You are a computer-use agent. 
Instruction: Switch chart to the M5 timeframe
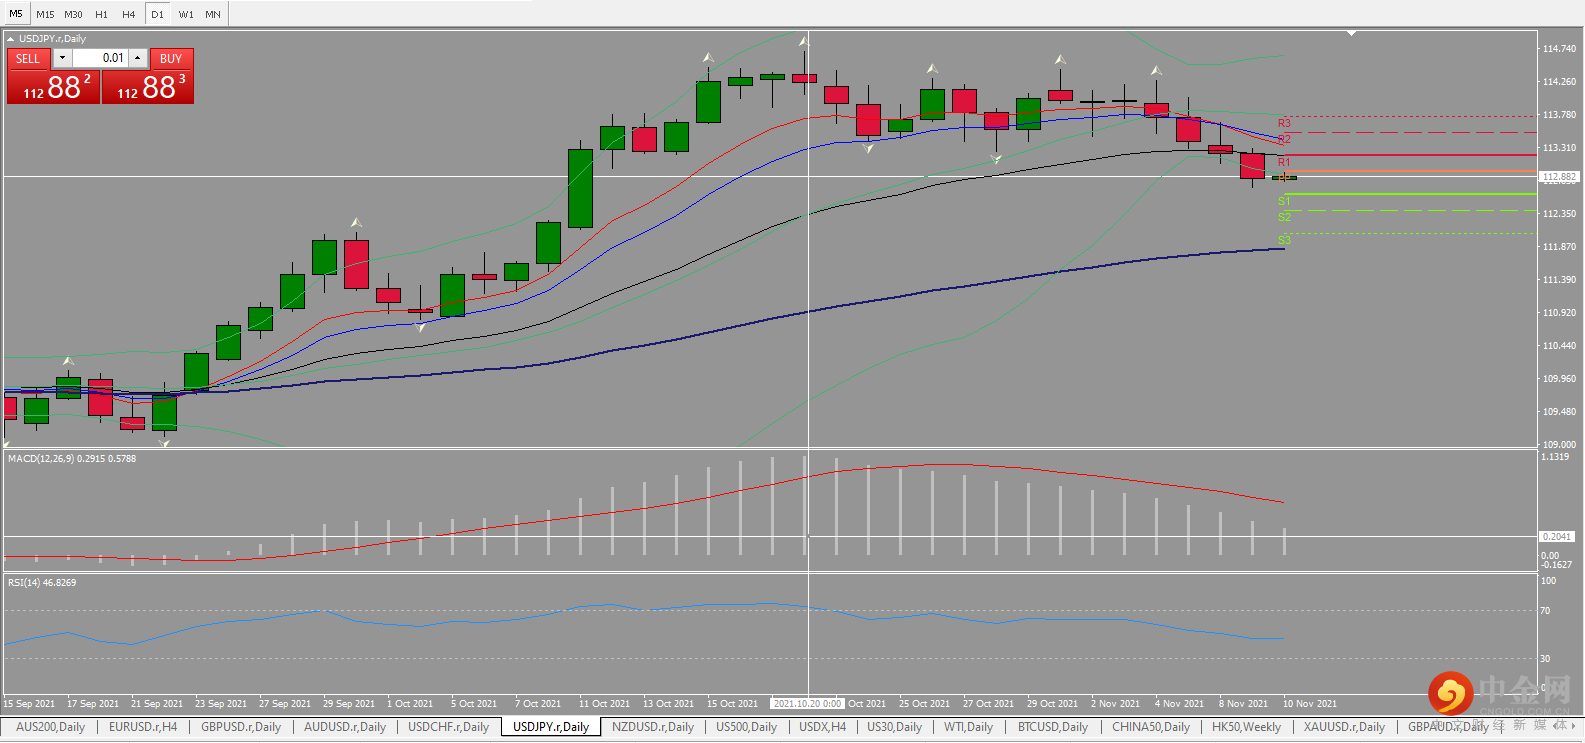pyautogui.click(x=16, y=14)
